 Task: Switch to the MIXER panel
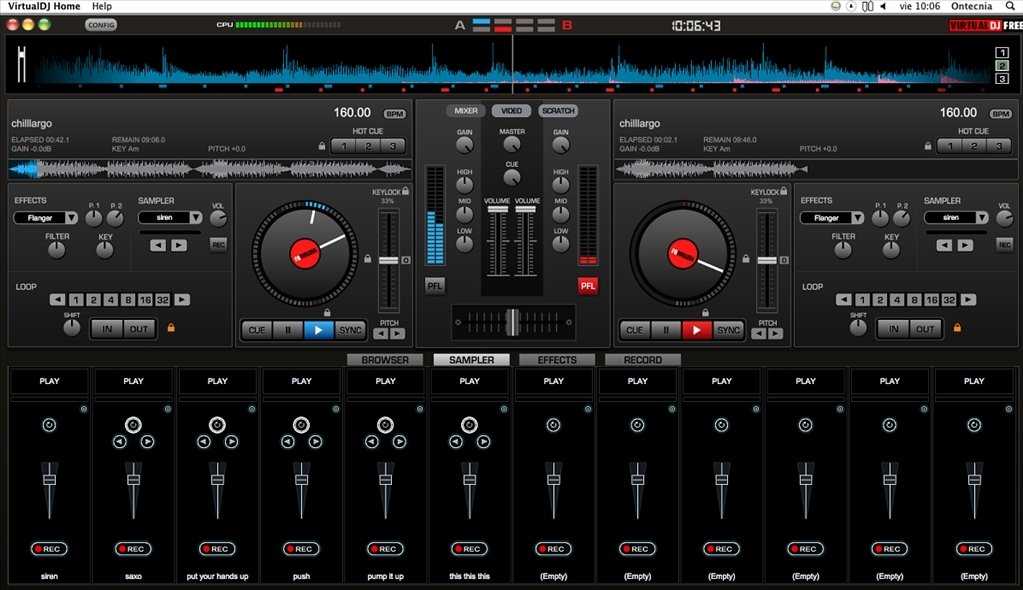click(x=466, y=111)
